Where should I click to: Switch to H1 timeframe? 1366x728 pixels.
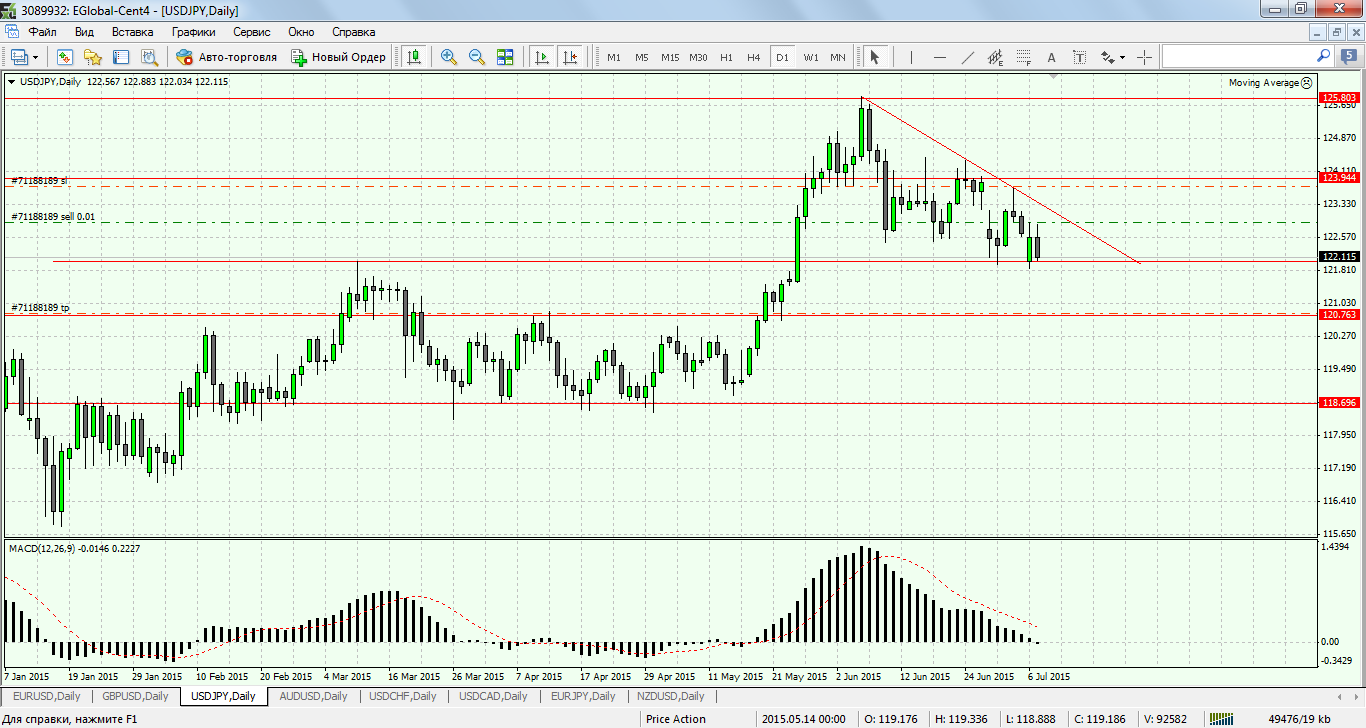coord(726,57)
